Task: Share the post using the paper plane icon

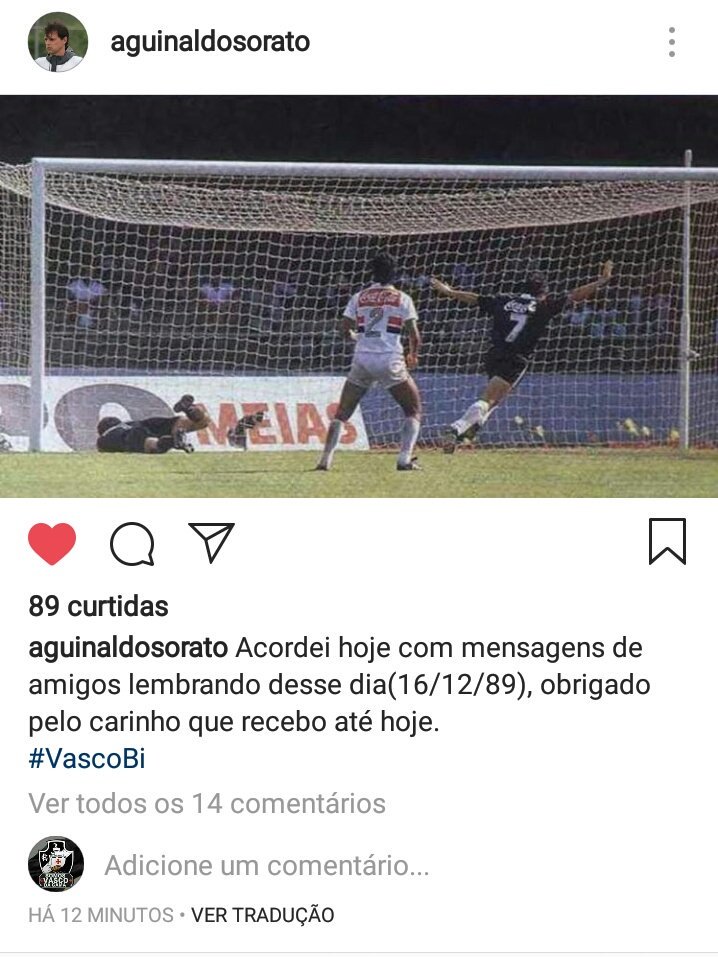Action: tap(211, 542)
